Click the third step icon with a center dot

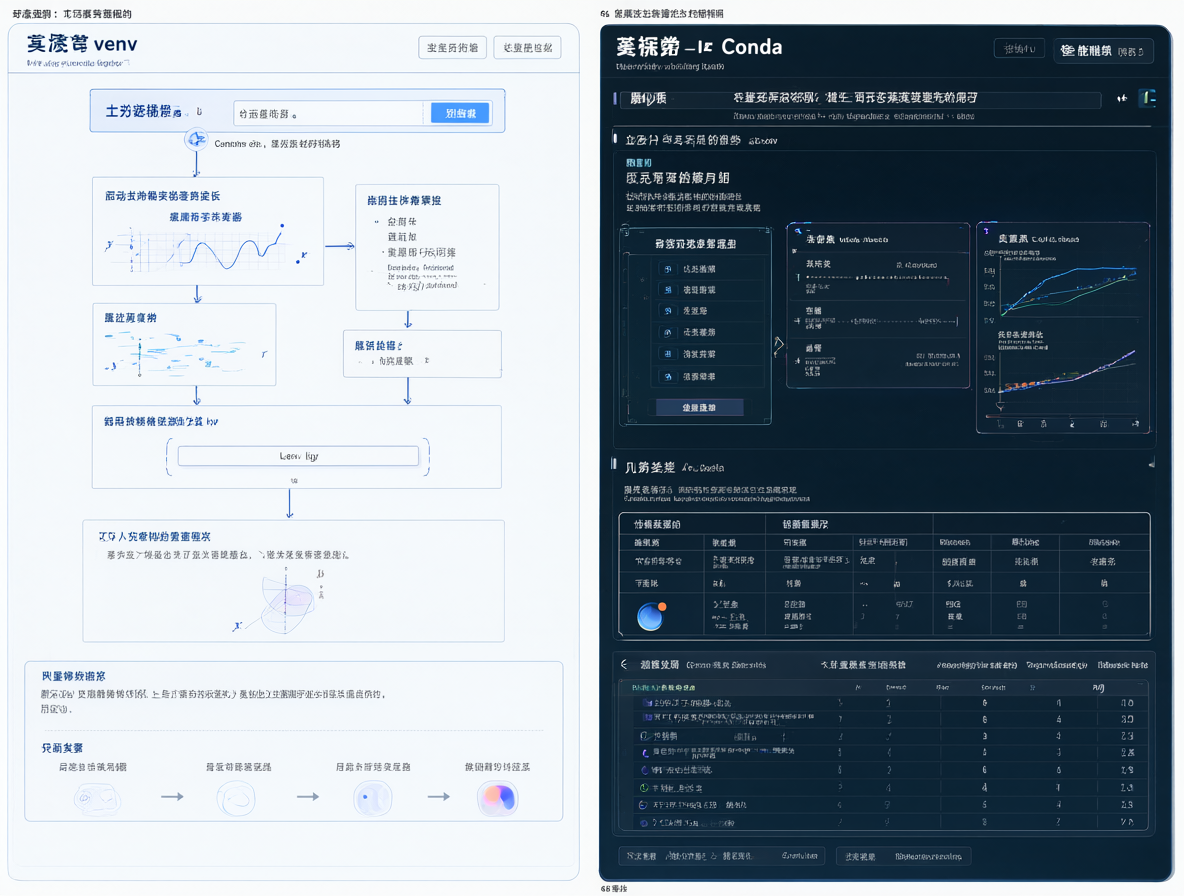tap(372, 798)
